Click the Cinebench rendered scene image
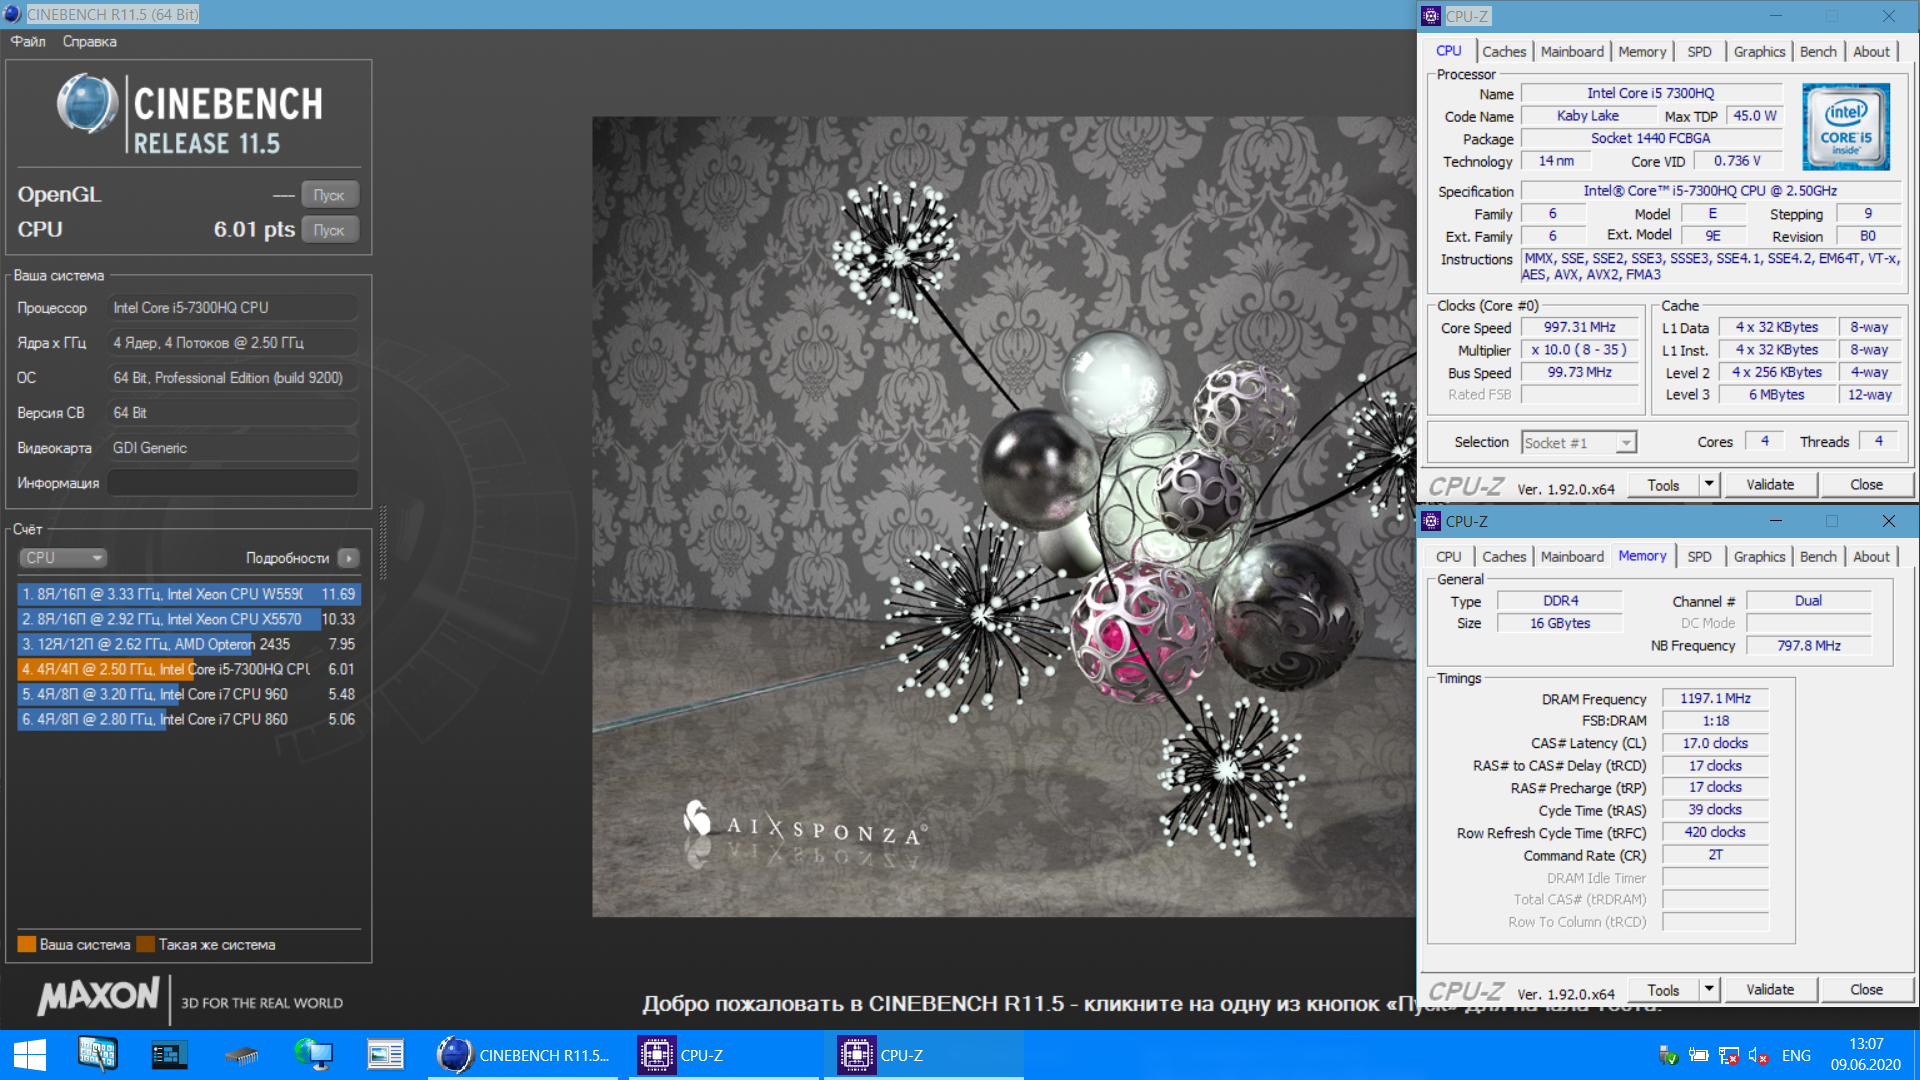1920x1080 pixels. click(1003, 516)
